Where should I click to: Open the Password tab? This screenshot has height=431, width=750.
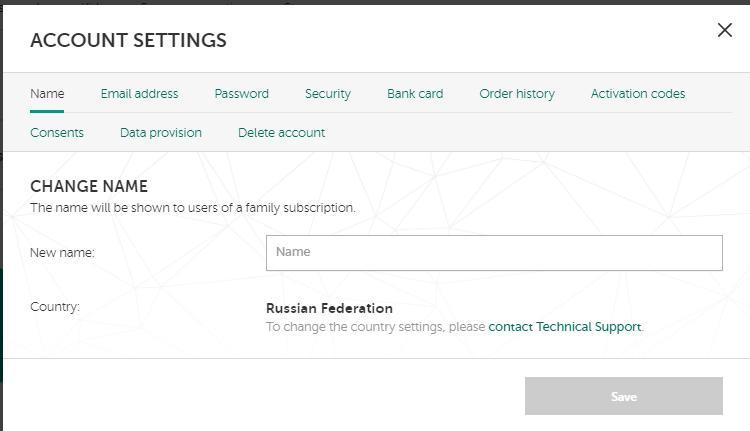click(241, 94)
